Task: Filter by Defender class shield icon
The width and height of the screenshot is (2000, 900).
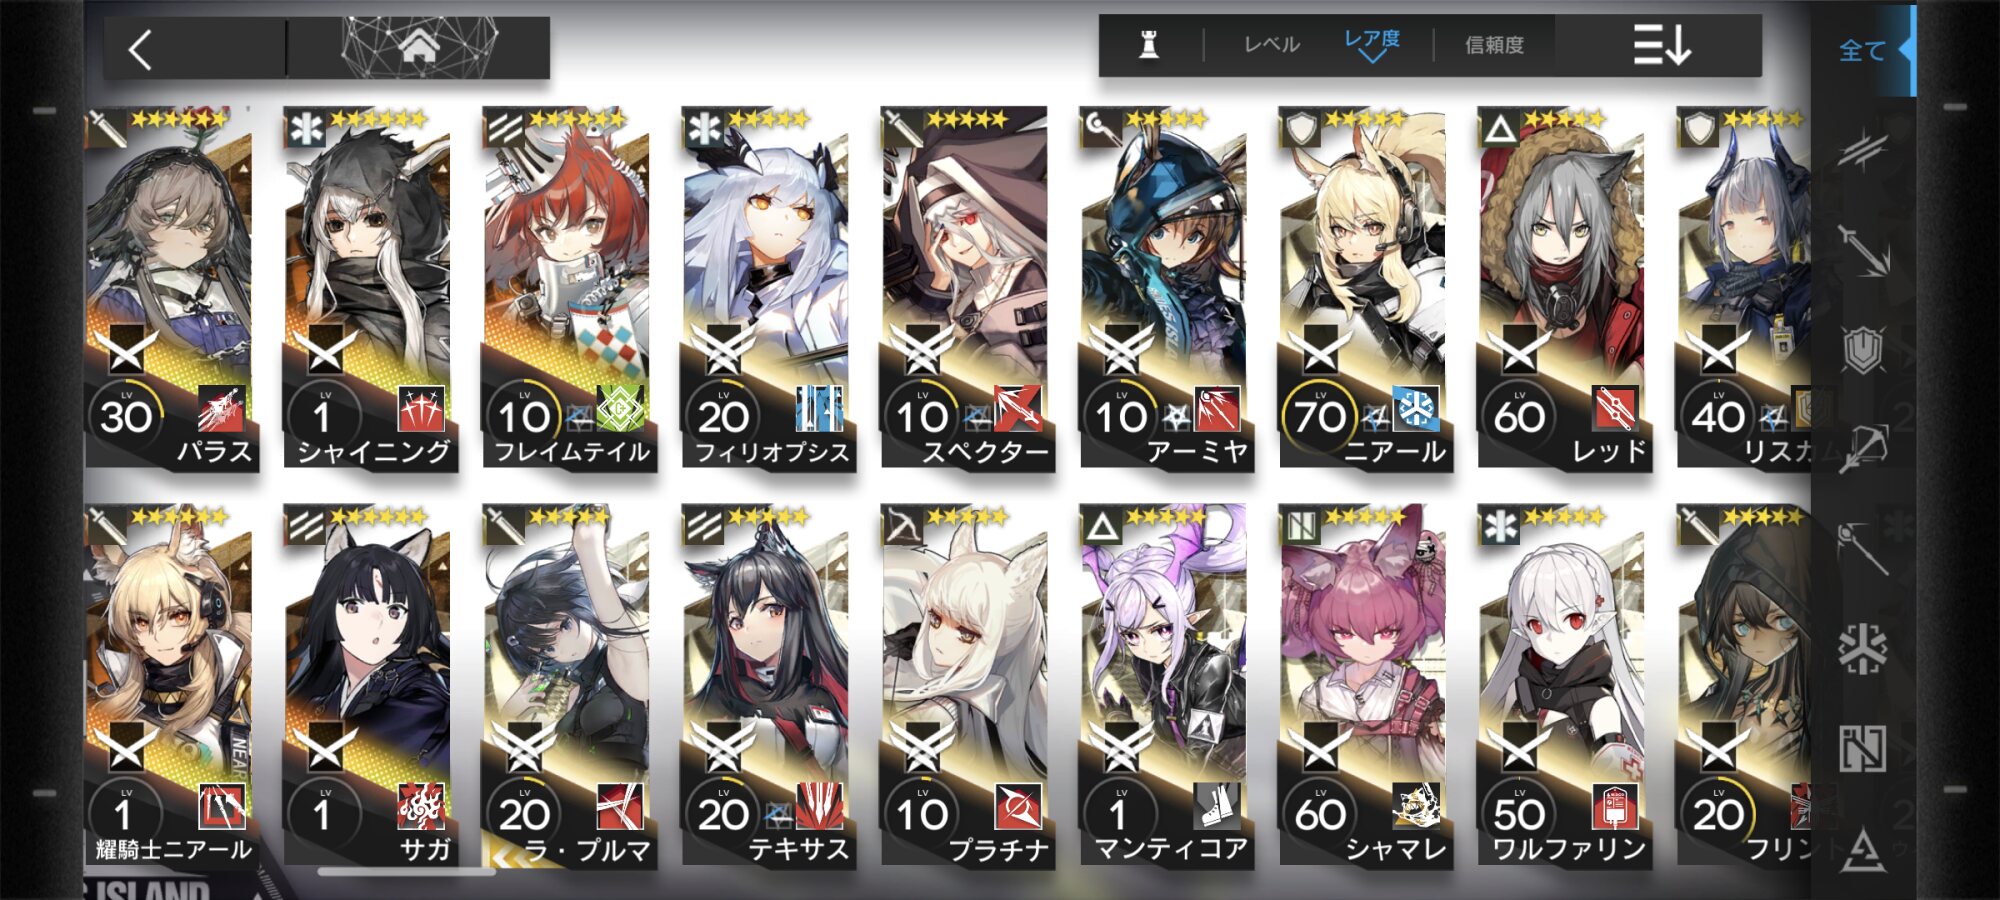Action: 1863,350
